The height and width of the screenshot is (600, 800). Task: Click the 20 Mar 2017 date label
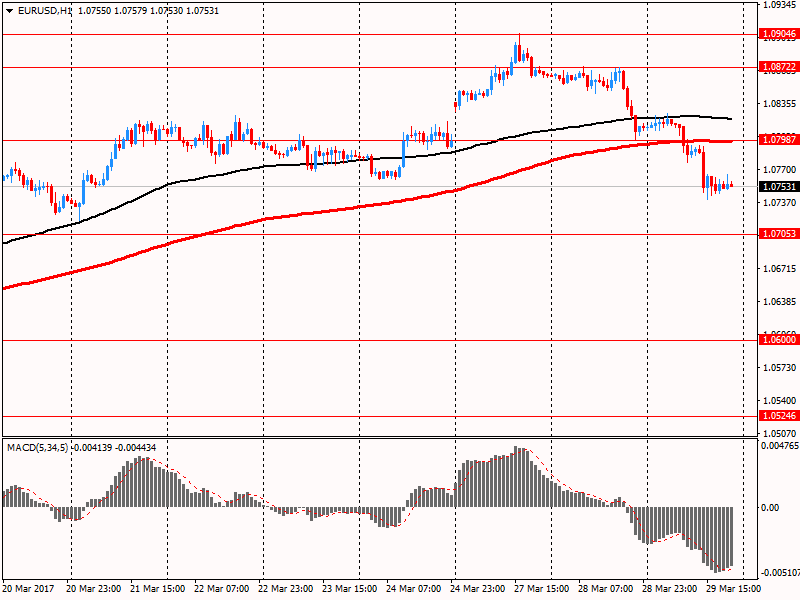click(28, 588)
